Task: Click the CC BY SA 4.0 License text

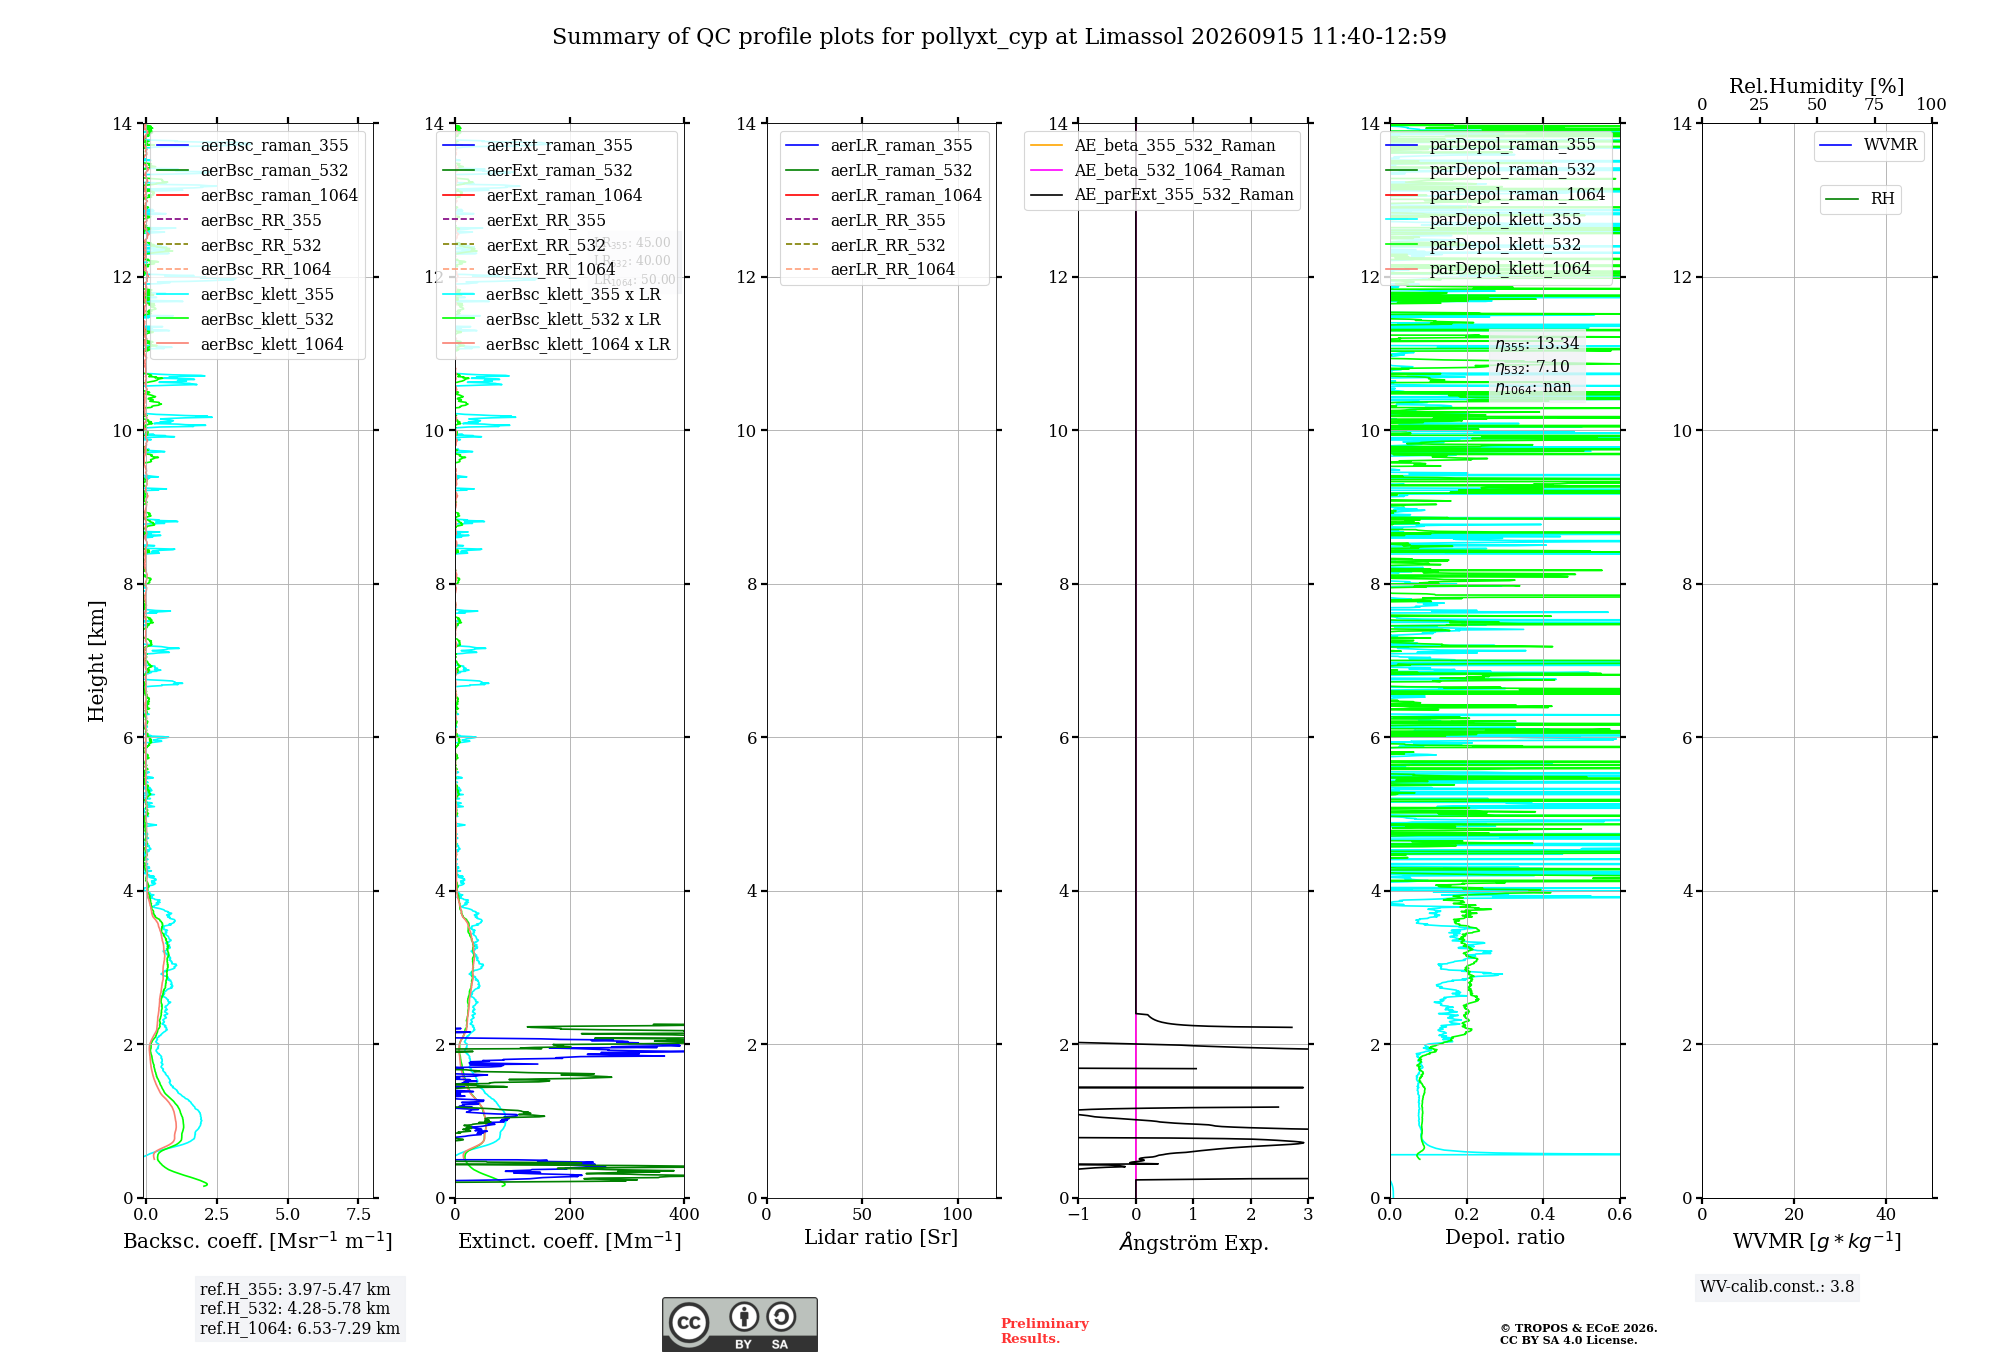Action: coord(1569,1340)
